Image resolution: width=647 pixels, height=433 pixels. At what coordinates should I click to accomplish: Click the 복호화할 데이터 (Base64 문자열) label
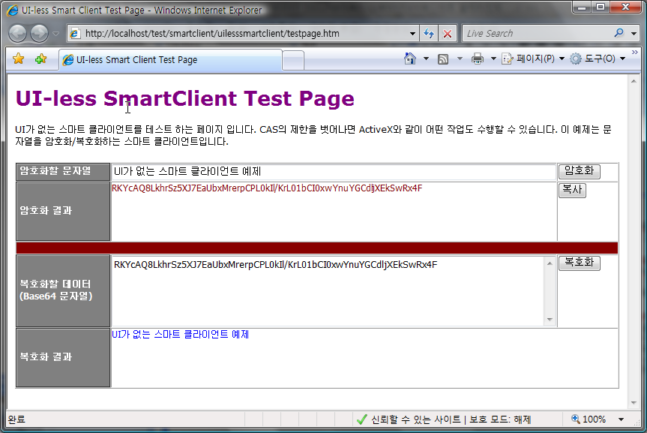[x=56, y=290]
